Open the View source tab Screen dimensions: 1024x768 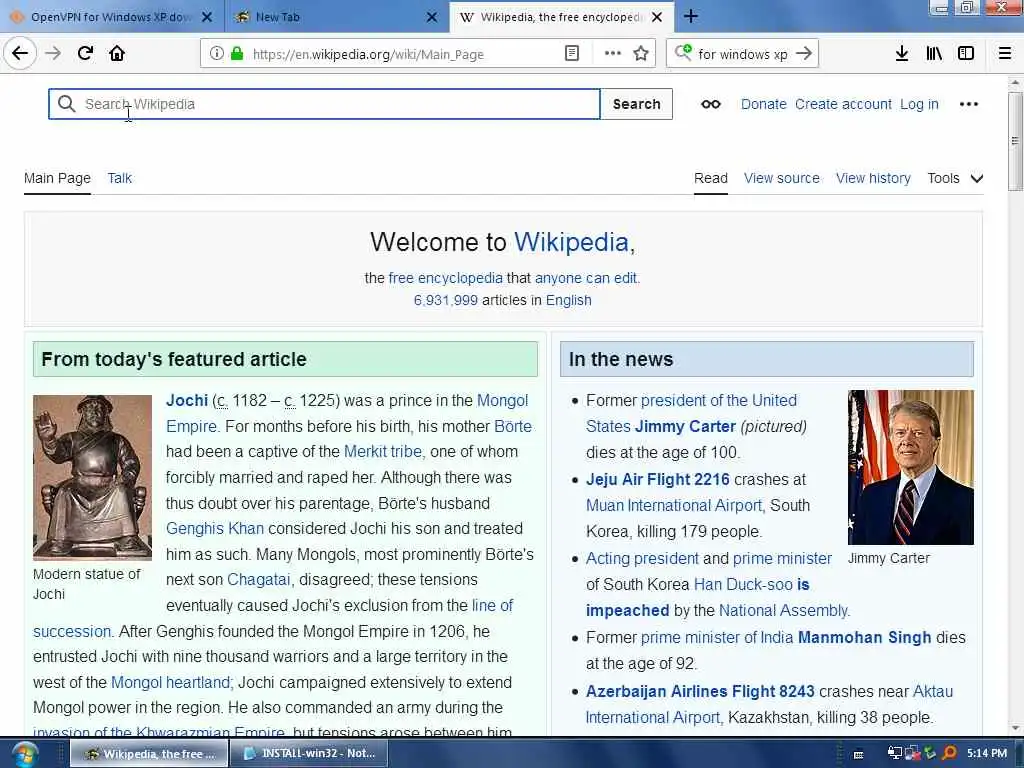pyautogui.click(x=782, y=178)
